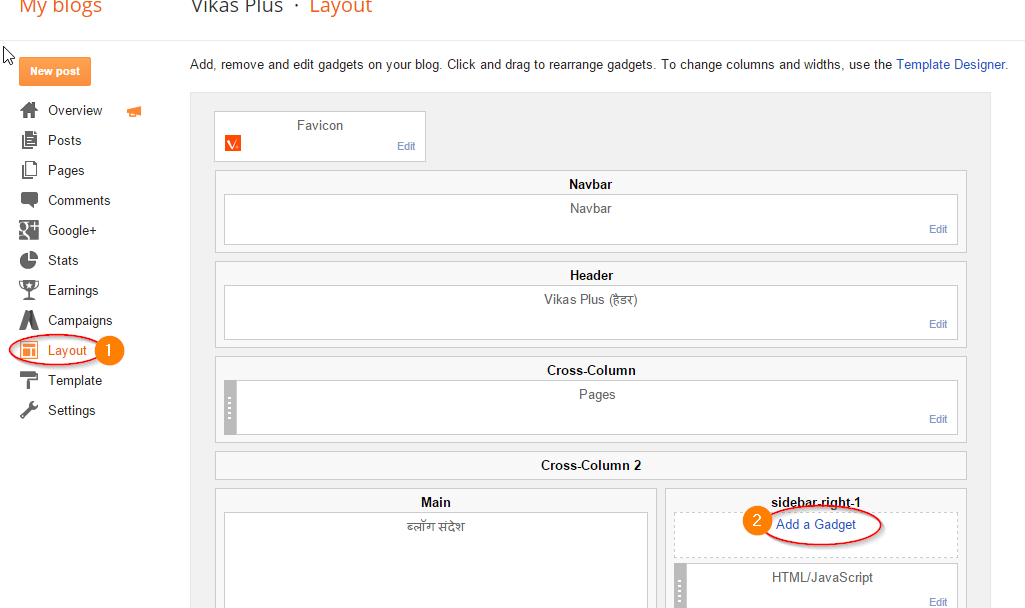This screenshot has height=608, width=1025.
Task: Click the Layout breadcrumb heading
Action: pyautogui.click(x=341, y=7)
